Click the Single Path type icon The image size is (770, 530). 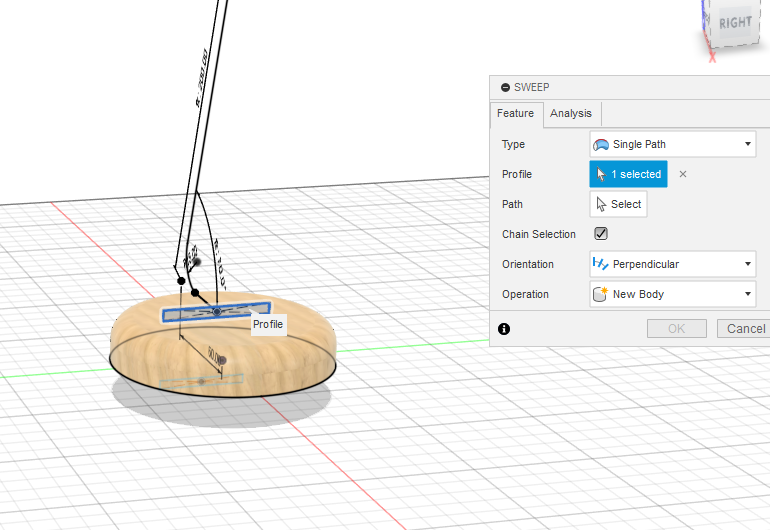601,144
